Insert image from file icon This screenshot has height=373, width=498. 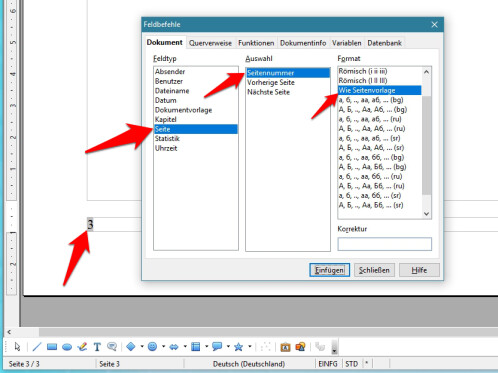point(300,347)
